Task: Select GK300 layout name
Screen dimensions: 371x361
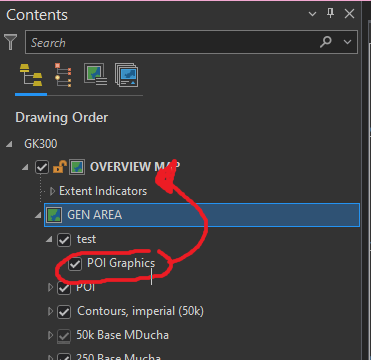Action: point(41,144)
